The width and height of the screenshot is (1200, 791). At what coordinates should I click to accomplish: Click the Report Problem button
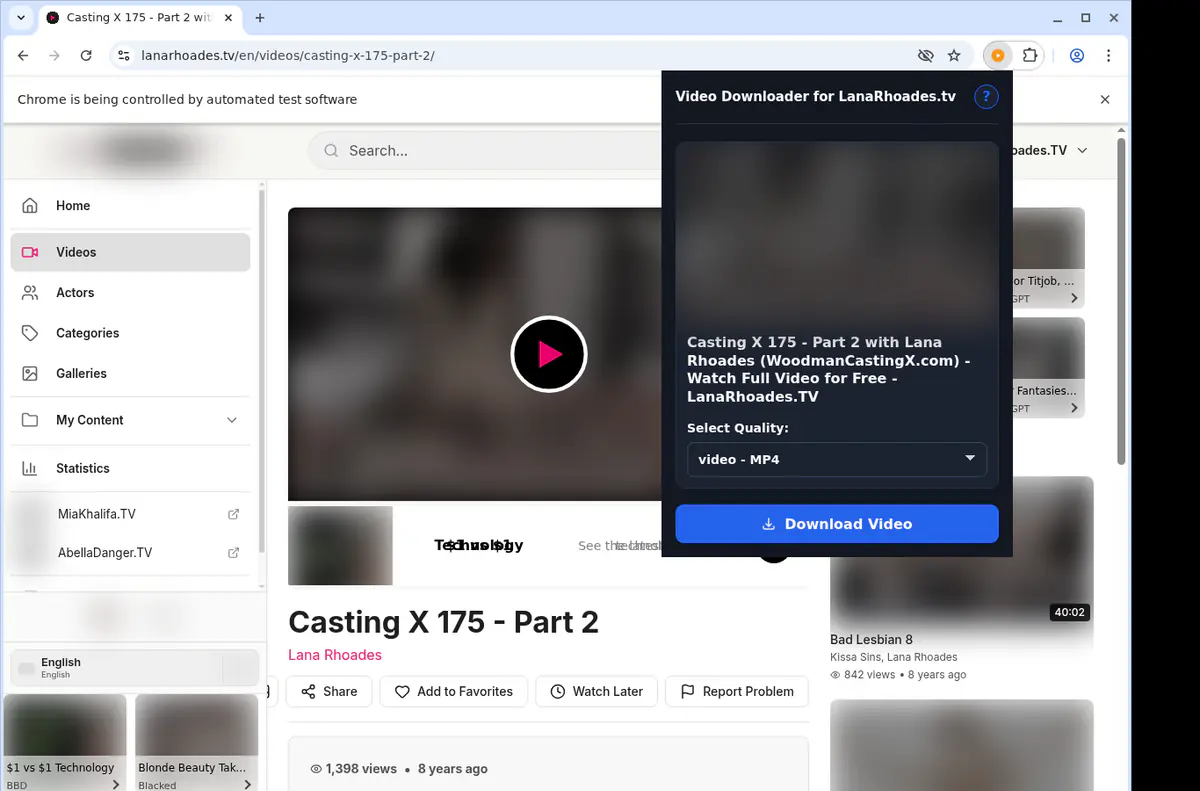tap(736, 691)
